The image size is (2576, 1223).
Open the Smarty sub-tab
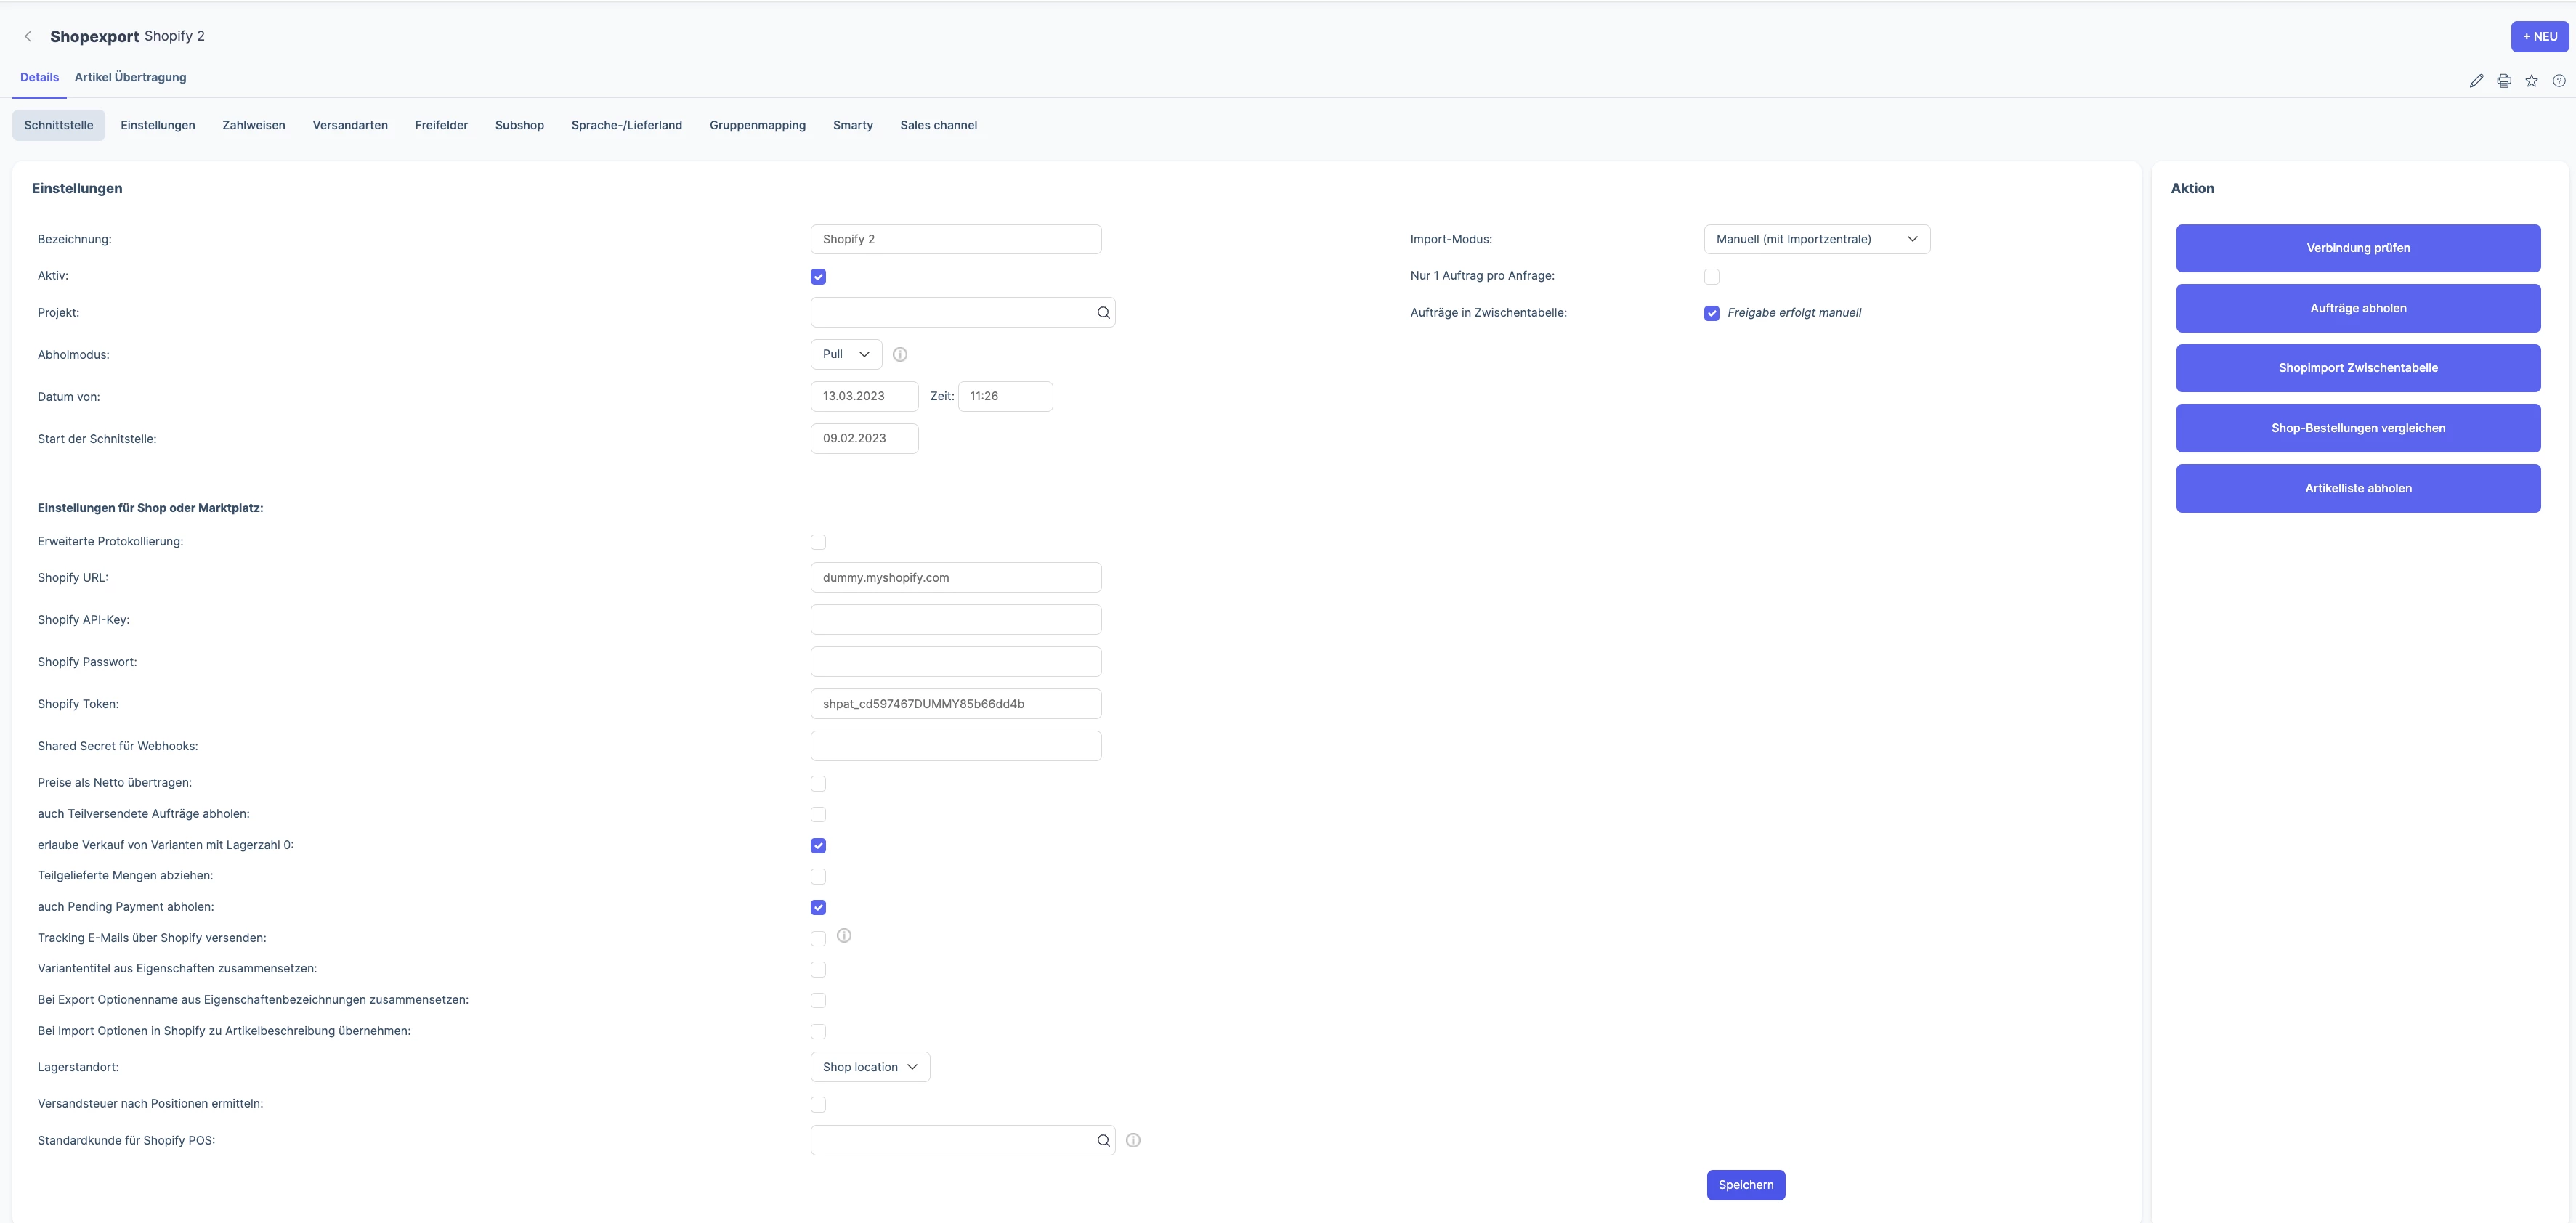pyautogui.click(x=852, y=126)
